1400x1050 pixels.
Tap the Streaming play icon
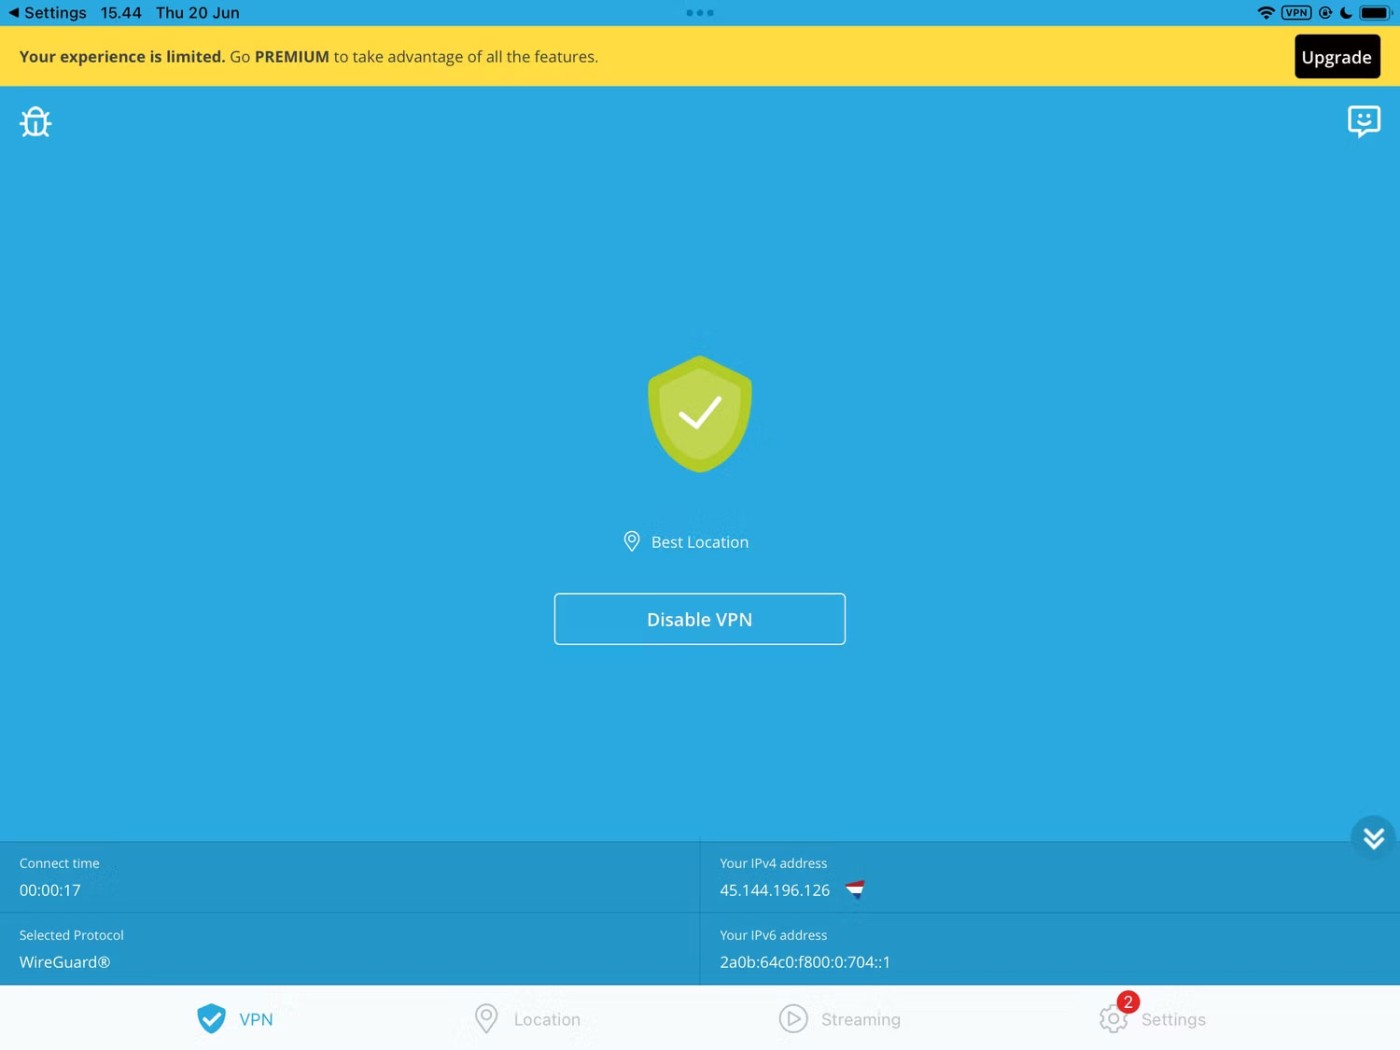tap(793, 1019)
